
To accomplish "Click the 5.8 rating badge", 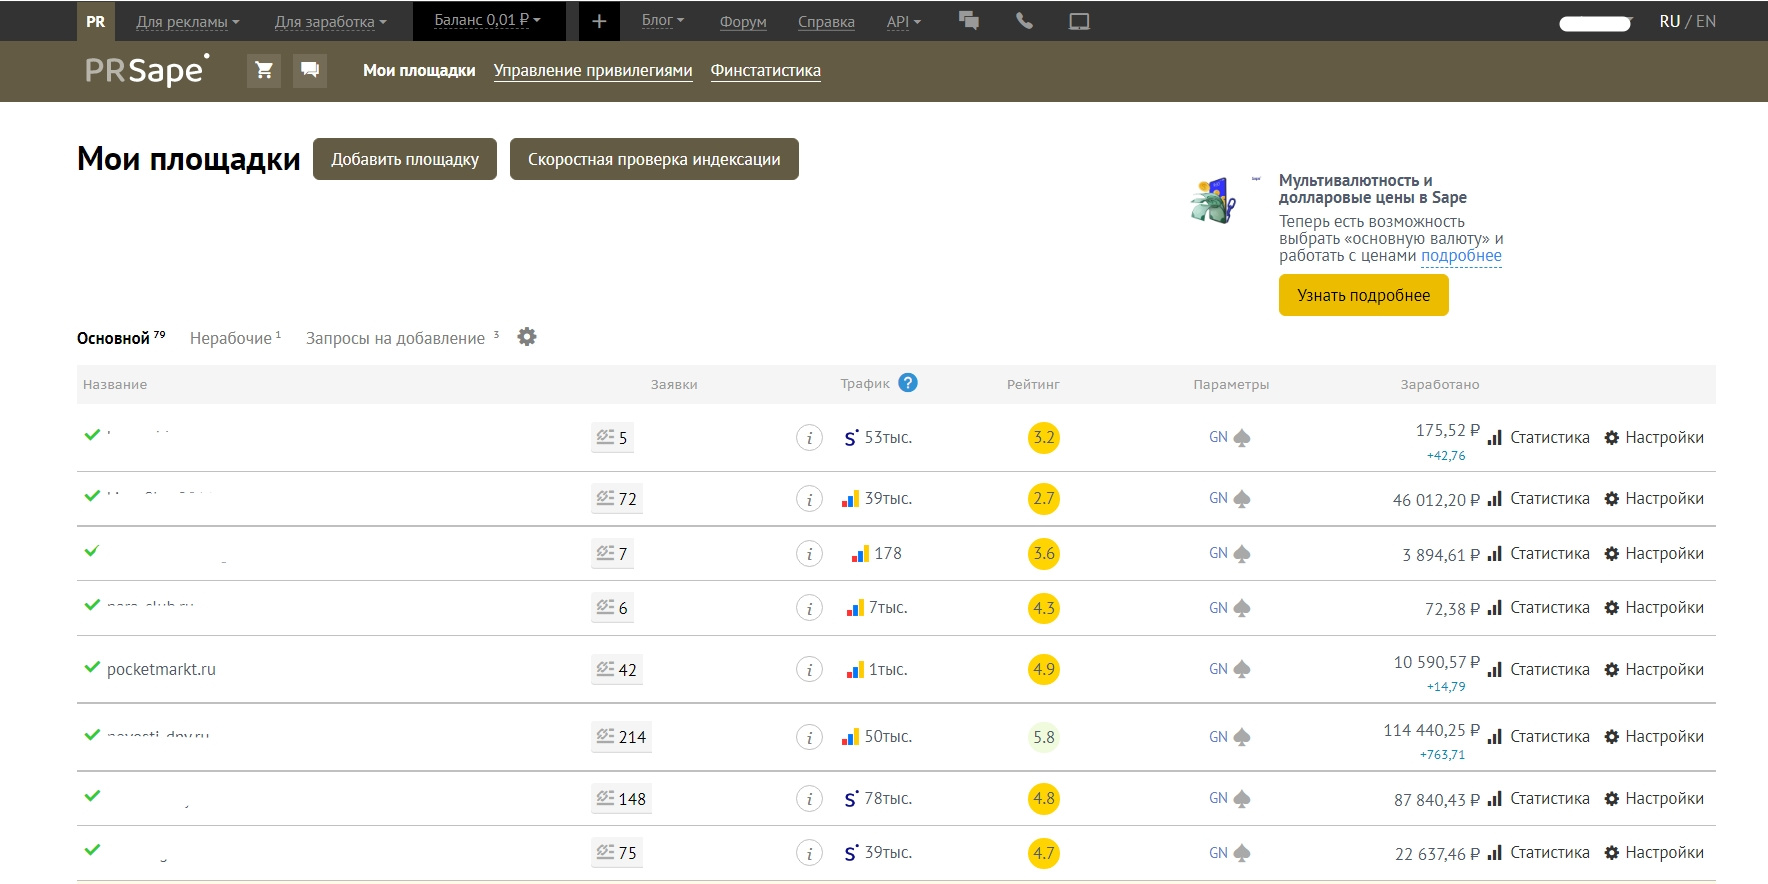I will [1043, 737].
